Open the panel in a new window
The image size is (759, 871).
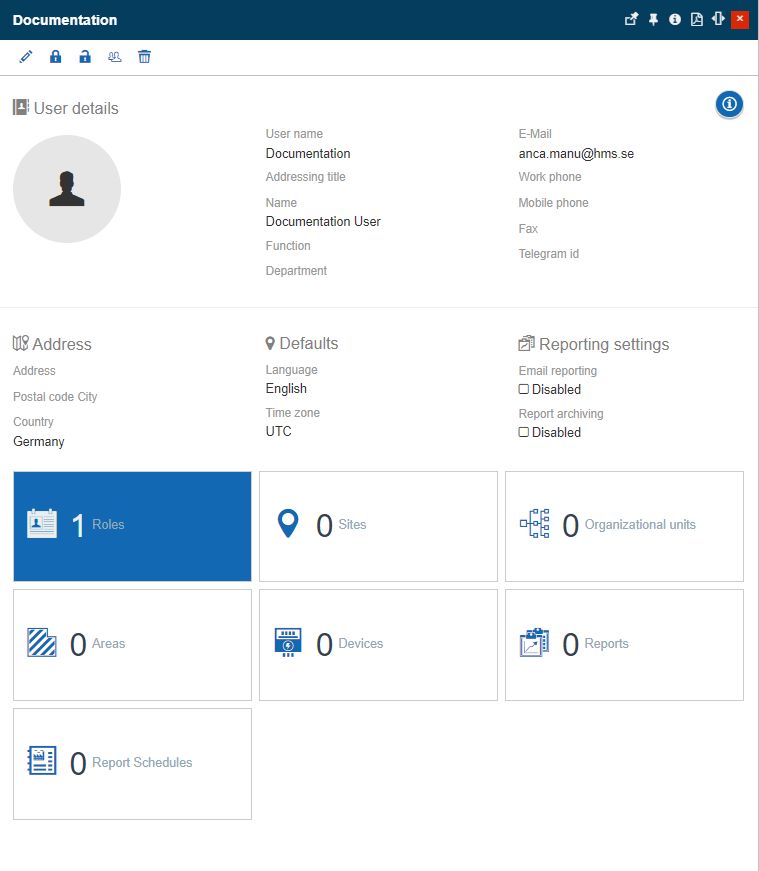pos(631,19)
